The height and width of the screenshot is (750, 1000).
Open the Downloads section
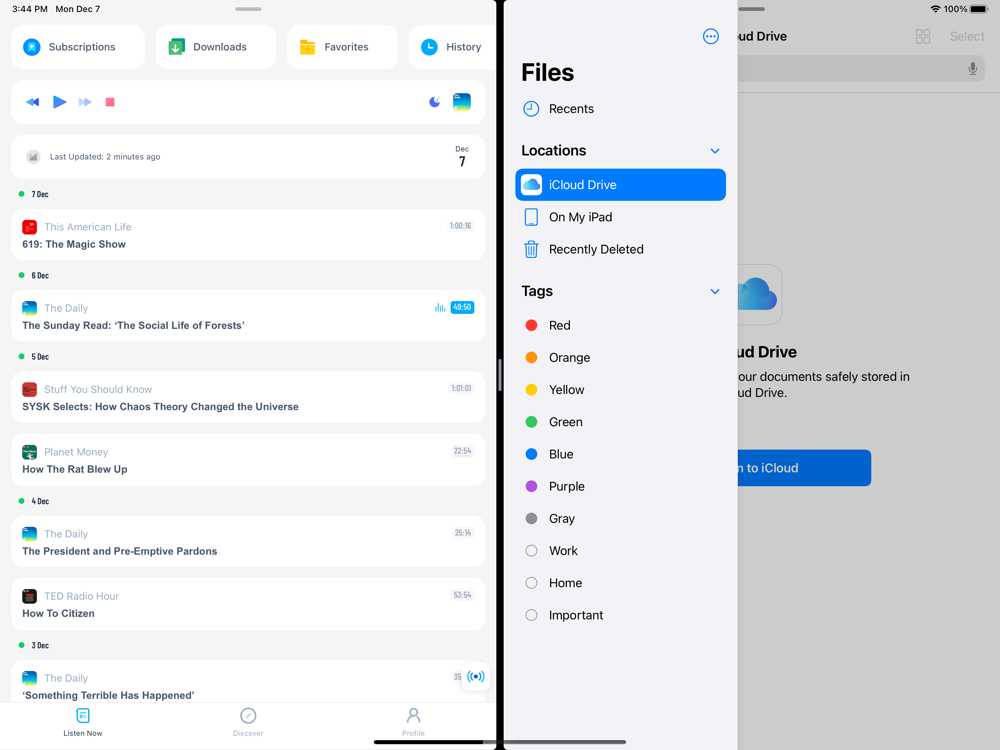pyautogui.click(x=216, y=47)
